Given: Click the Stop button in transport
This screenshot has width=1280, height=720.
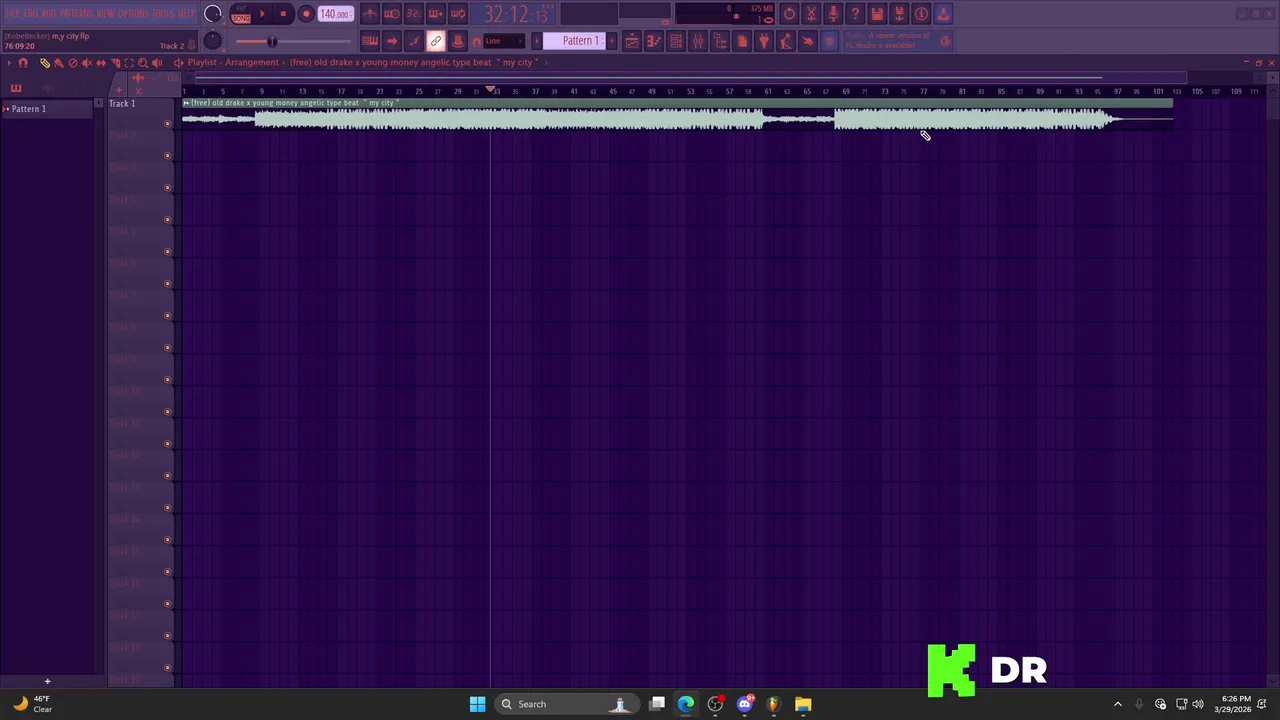Looking at the screenshot, I should click(x=283, y=14).
